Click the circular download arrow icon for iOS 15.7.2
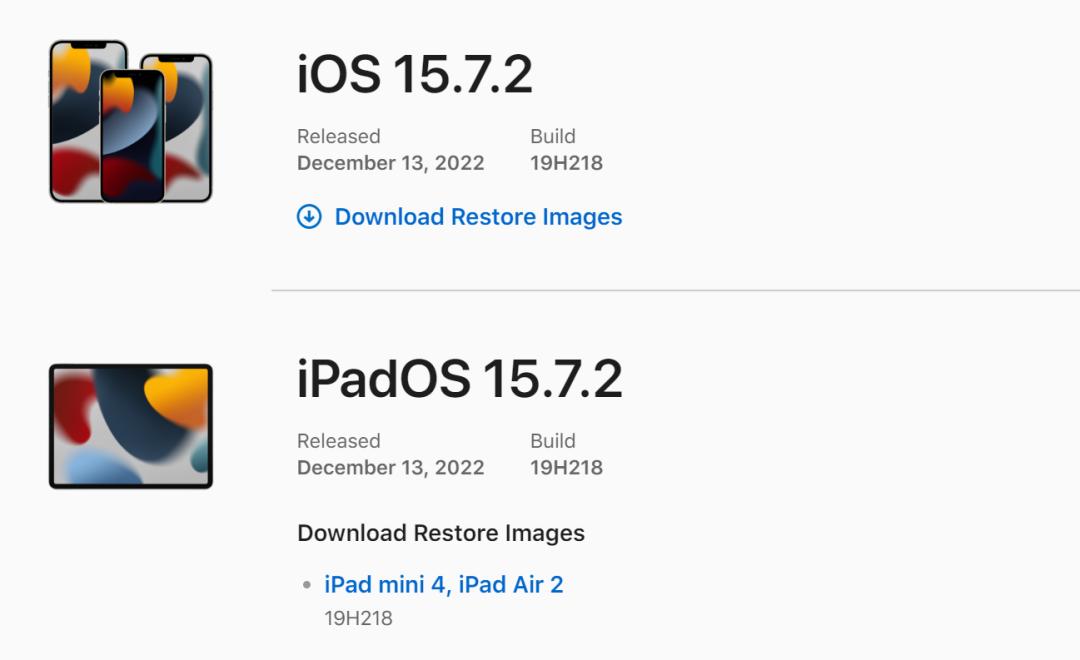1080x660 pixels. [308, 216]
